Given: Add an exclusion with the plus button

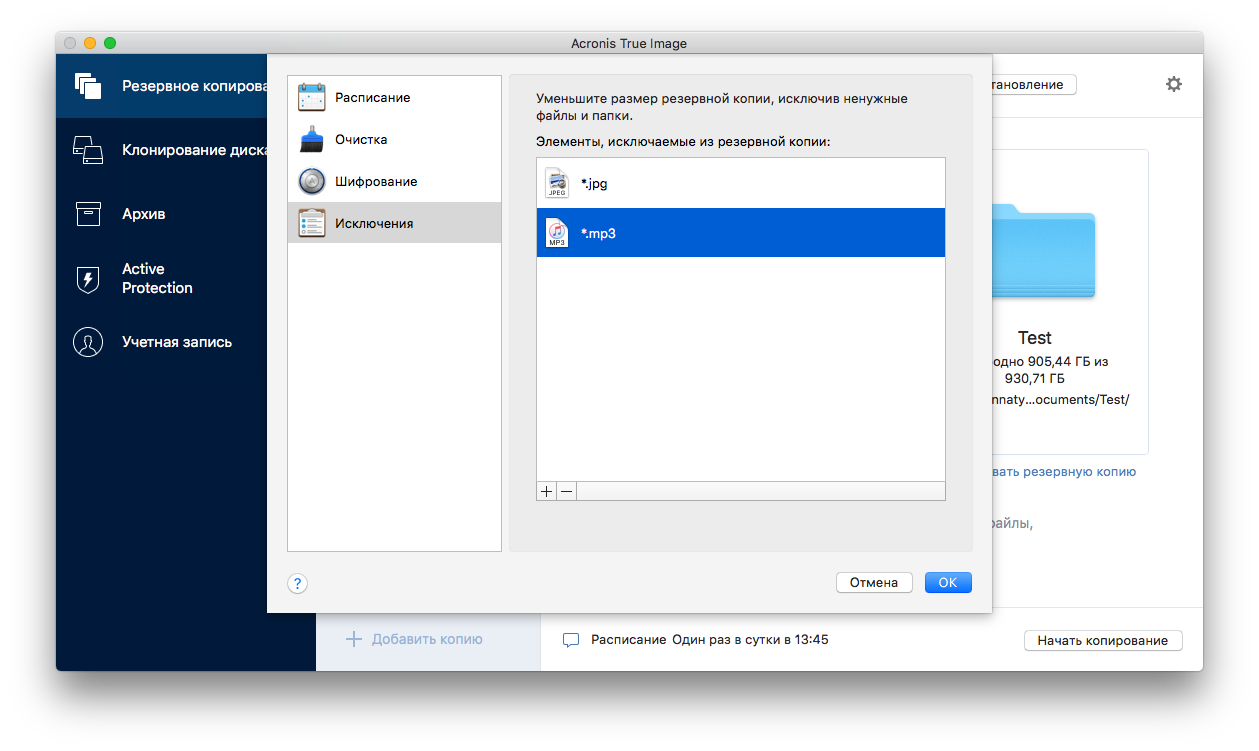Looking at the screenshot, I should [547, 491].
